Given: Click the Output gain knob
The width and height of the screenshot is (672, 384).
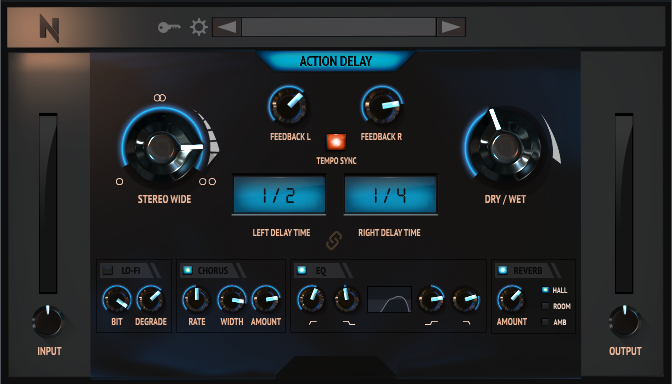Looking at the screenshot, I should point(624,321).
